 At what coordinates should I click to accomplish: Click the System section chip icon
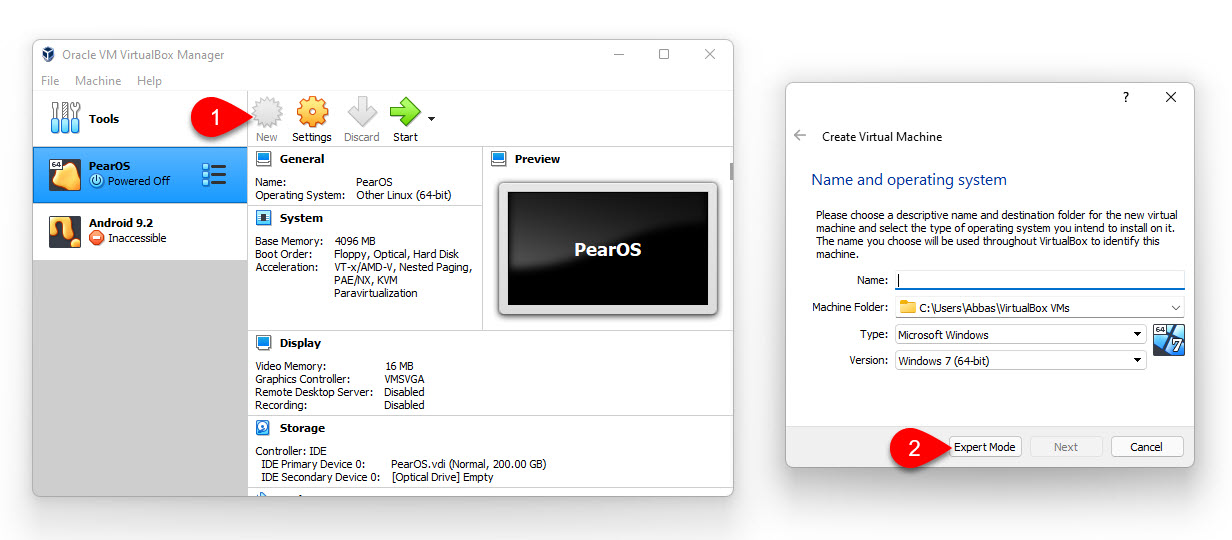(264, 218)
